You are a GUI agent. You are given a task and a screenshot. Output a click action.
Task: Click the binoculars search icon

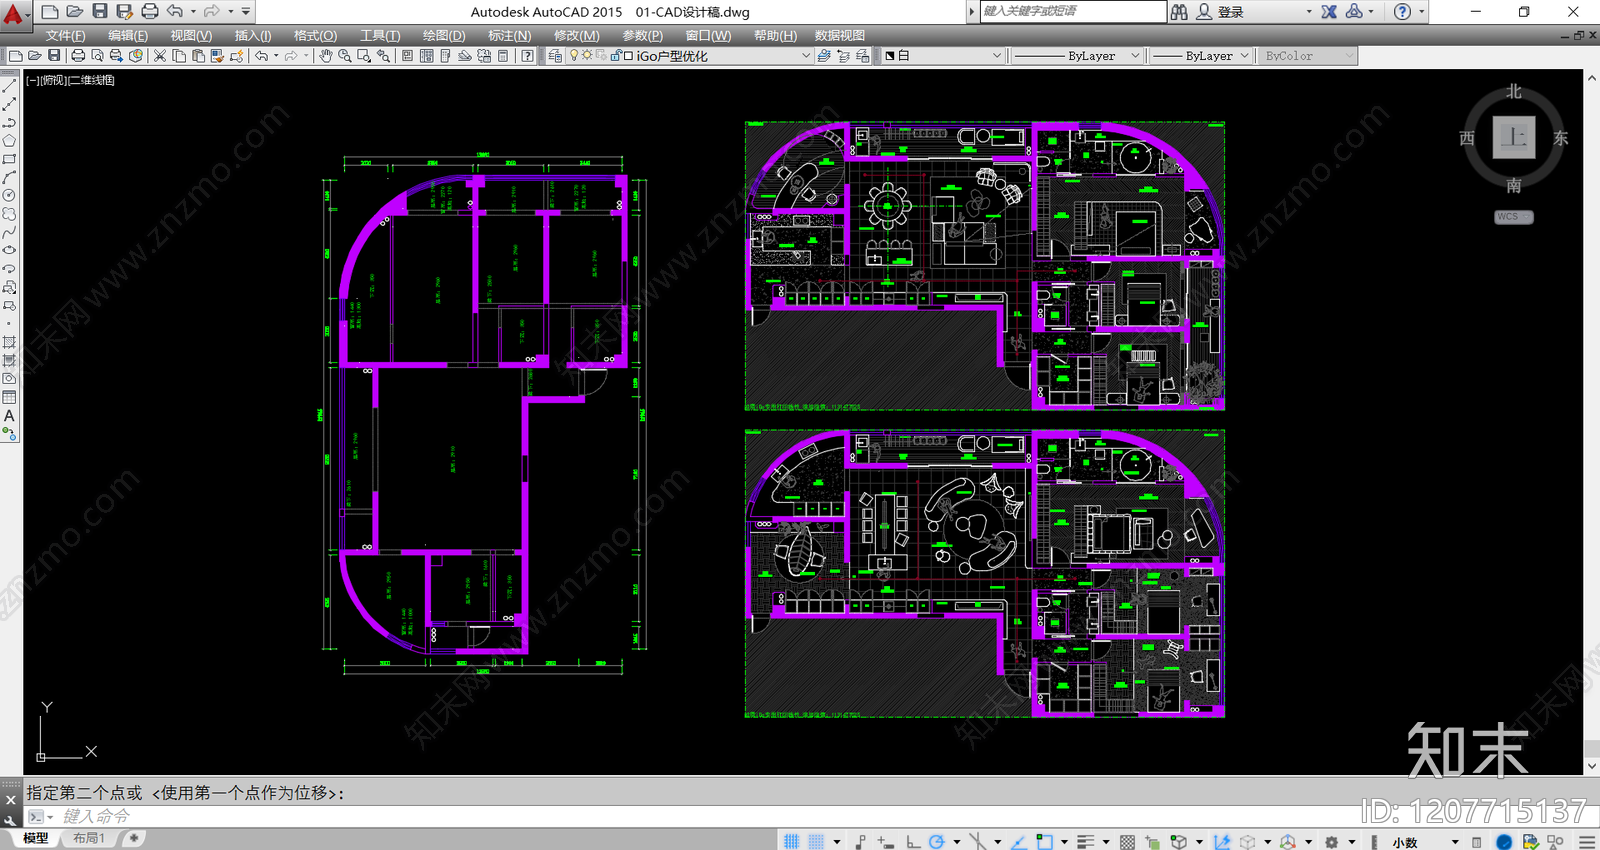pos(1180,12)
